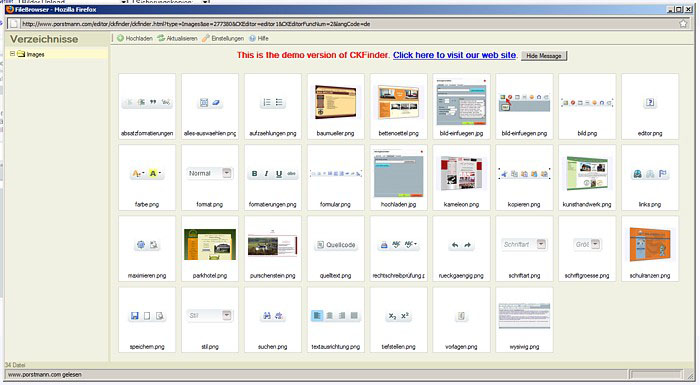Select kopieren.png copy icons file
The height and width of the screenshot is (385, 700).
[524, 177]
